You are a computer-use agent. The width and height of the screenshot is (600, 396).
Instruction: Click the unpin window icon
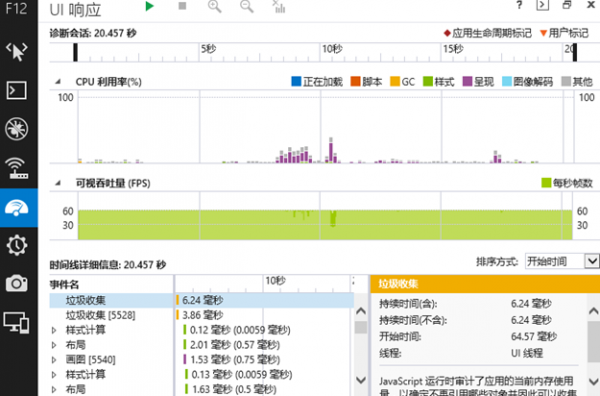pyautogui.click(x=567, y=5)
